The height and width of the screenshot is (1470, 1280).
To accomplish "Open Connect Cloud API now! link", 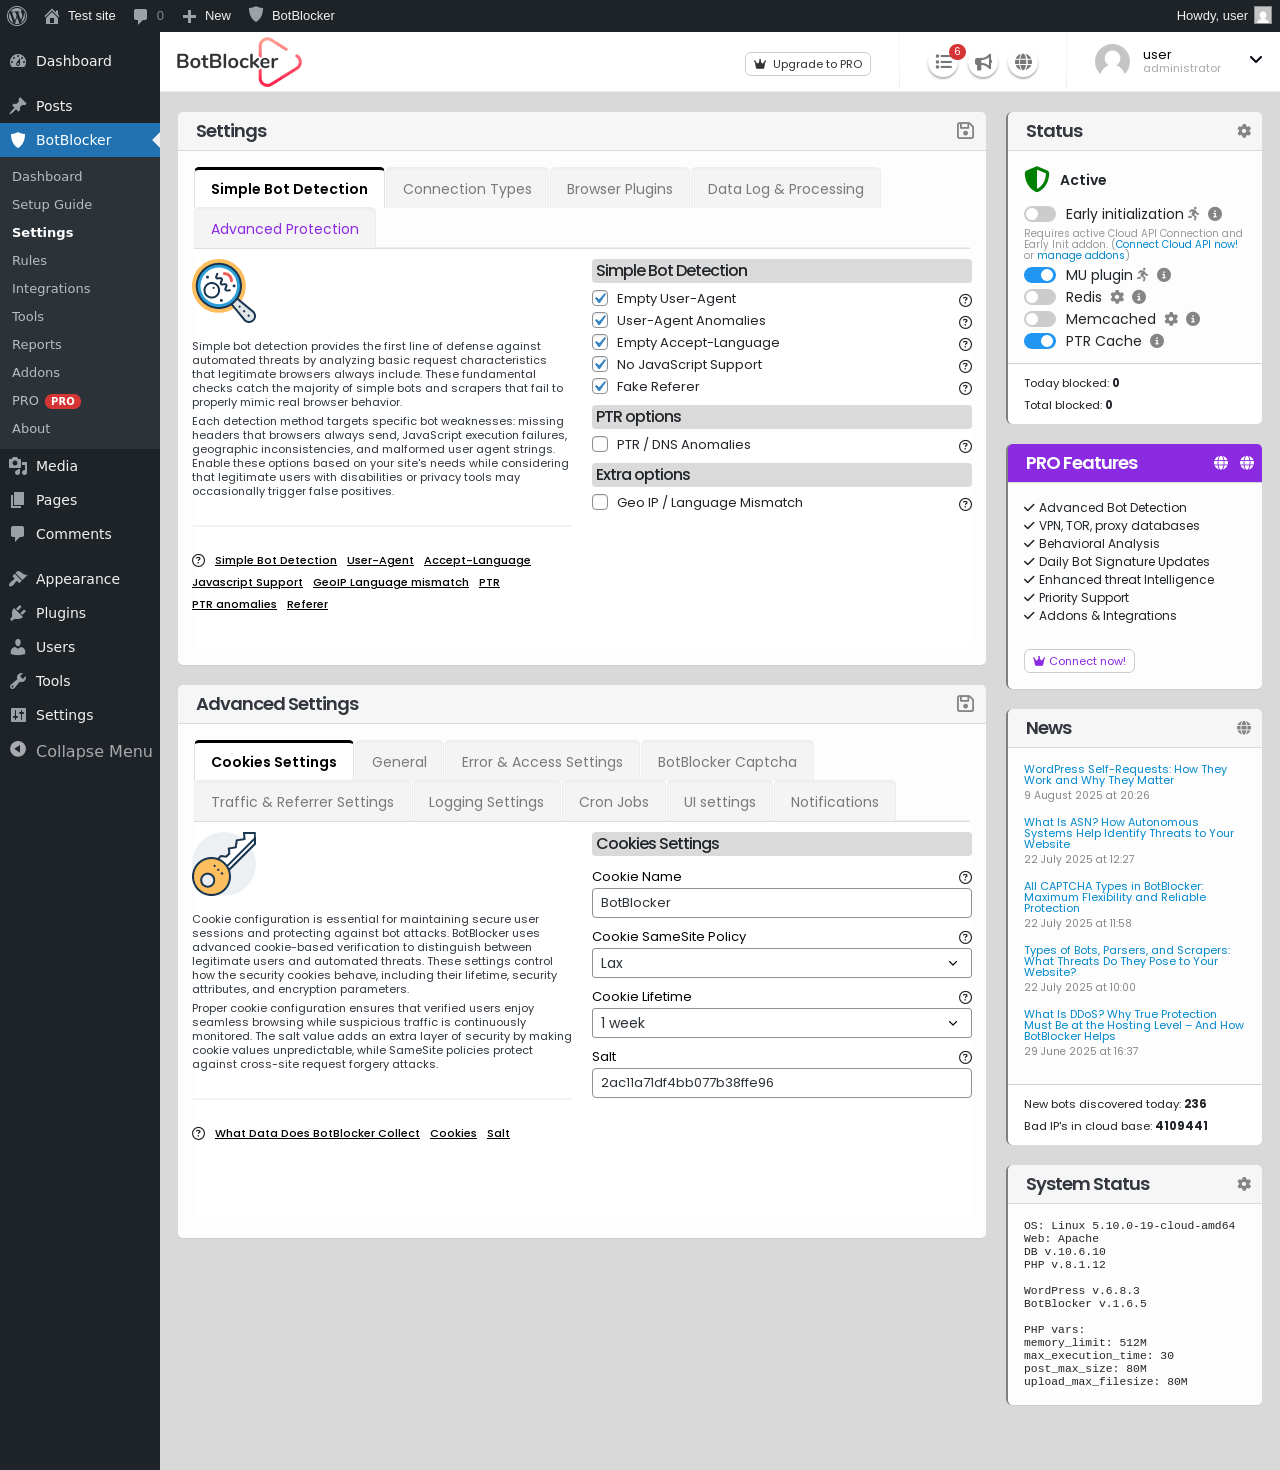I will [1176, 244].
